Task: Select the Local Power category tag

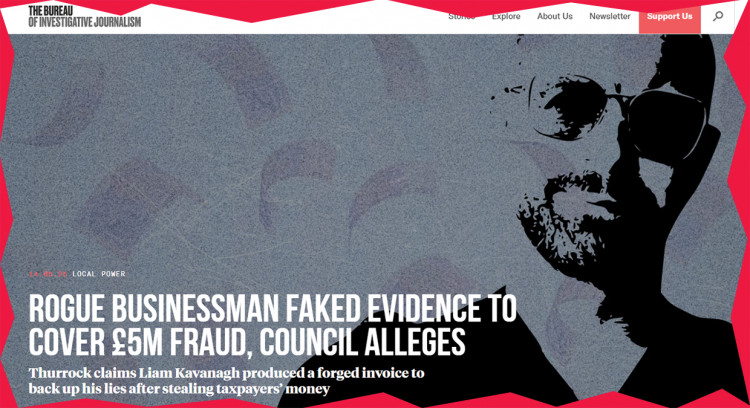Action: click(x=99, y=274)
